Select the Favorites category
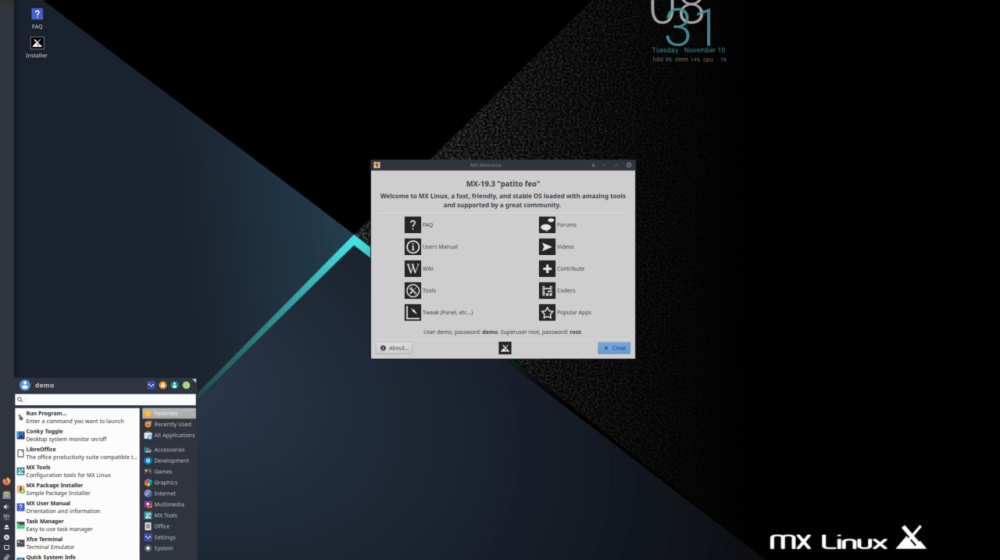The image size is (1000, 560). (169, 413)
